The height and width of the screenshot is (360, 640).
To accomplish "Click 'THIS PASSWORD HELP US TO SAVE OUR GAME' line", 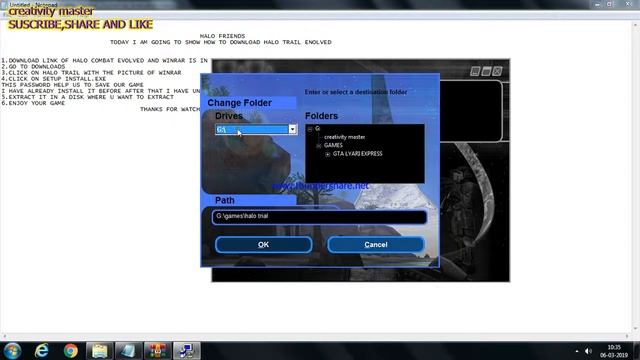I will point(73,85).
